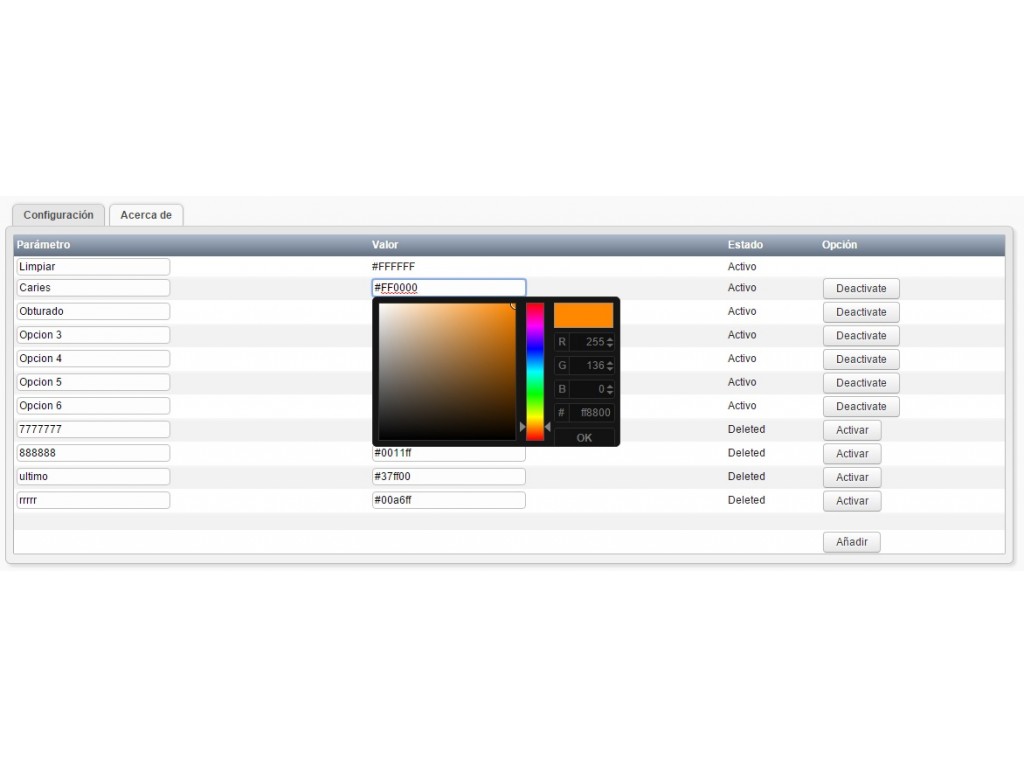1024x768 pixels.
Task: Click the Parámetro column header
Action: pyautogui.click(x=43, y=244)
